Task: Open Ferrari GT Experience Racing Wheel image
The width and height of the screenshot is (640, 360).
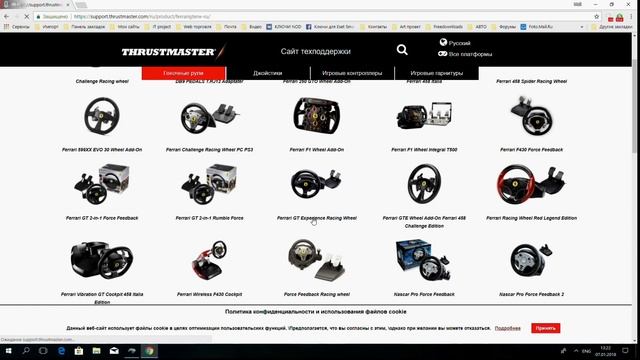Action: [317, 183]
